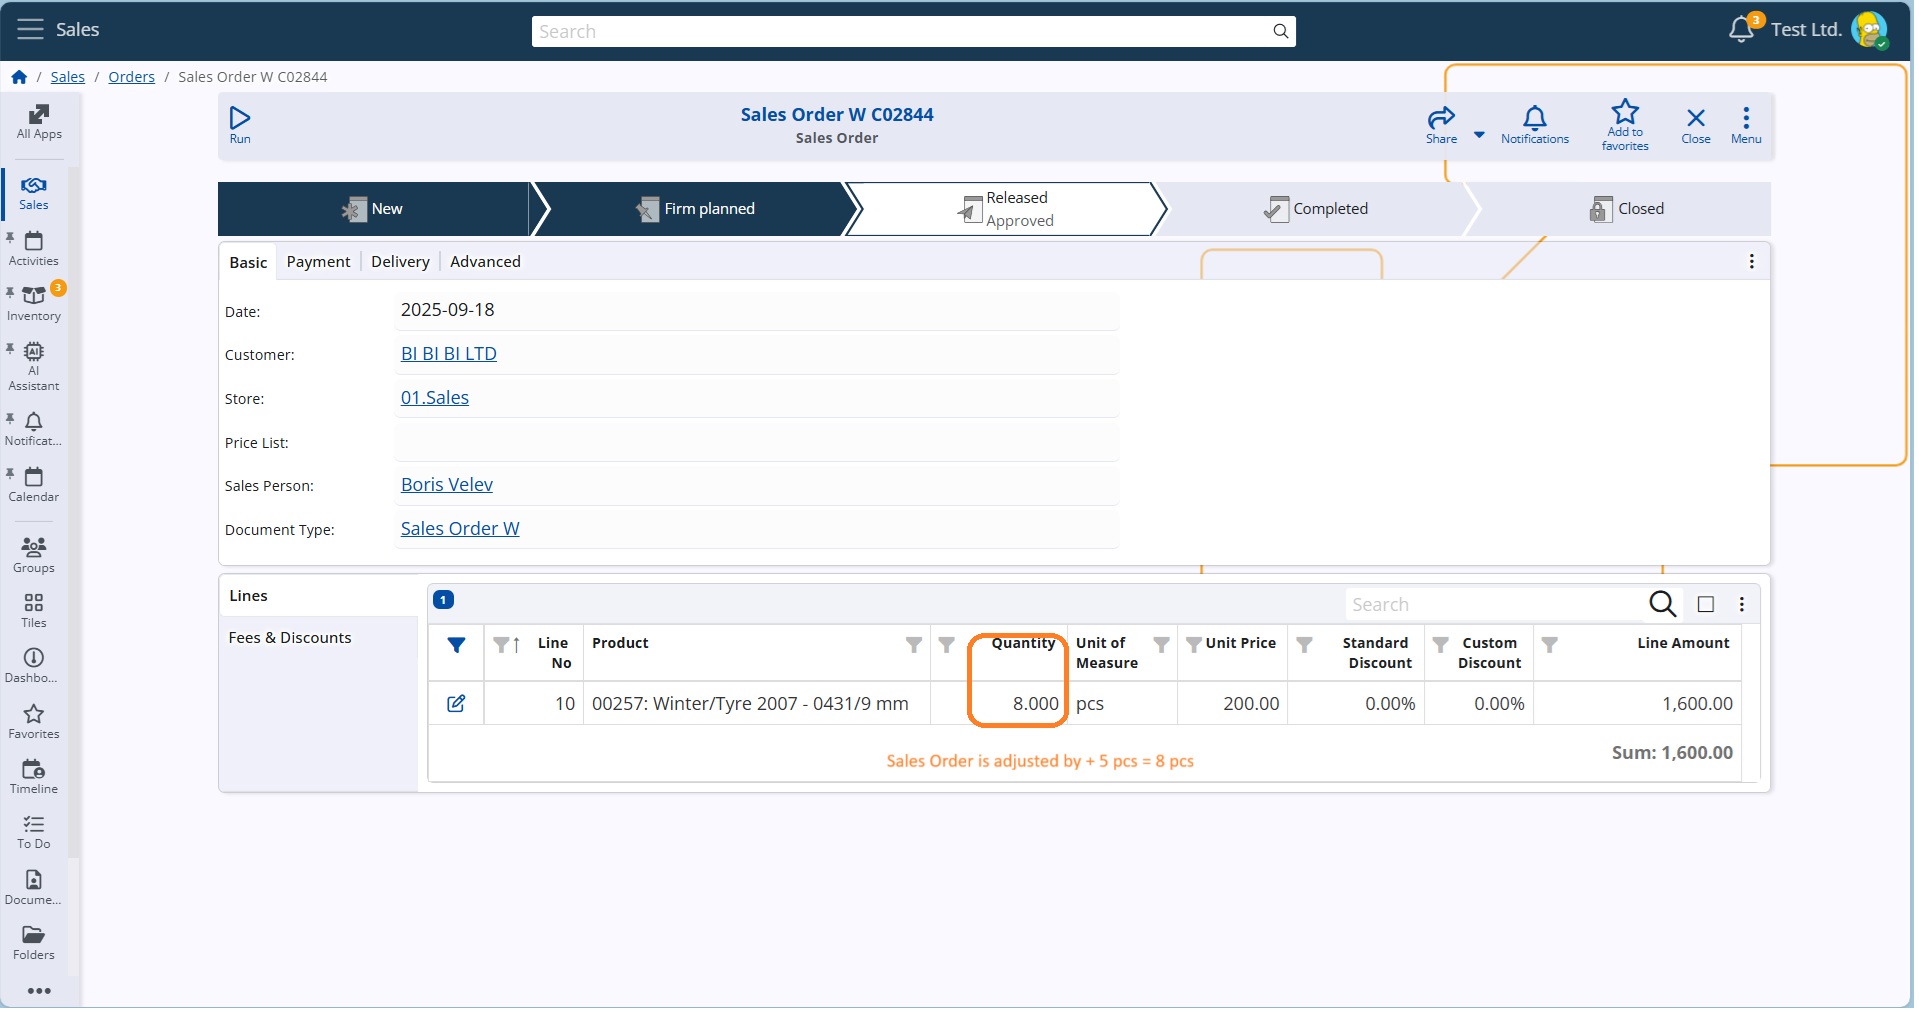Add sales order to favorites
The width and height of the screenshot is (1919, 1012).
1625,125
